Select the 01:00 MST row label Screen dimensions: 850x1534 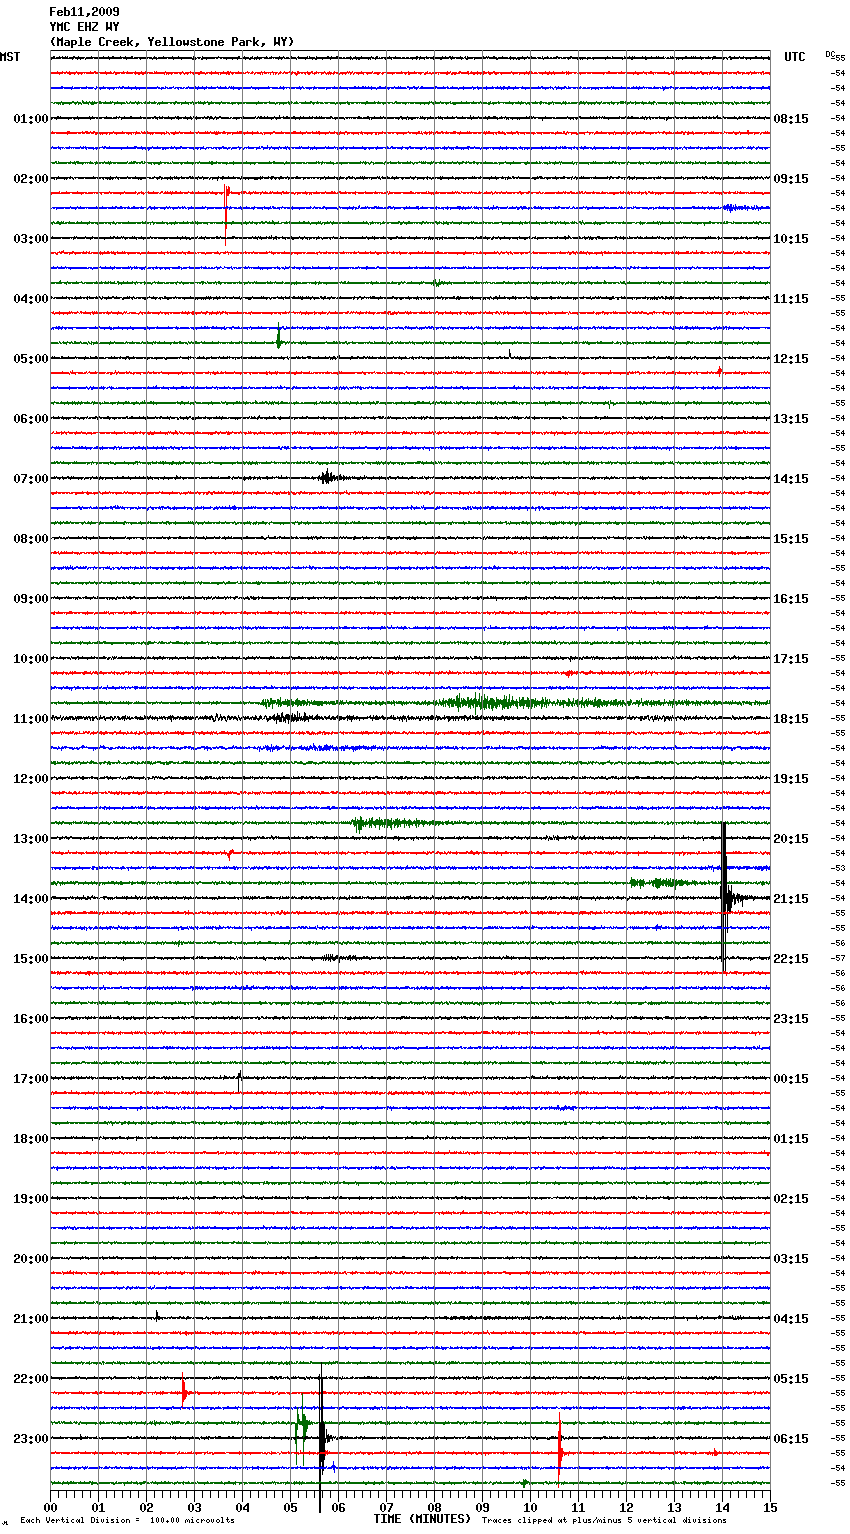pos(30,119)
